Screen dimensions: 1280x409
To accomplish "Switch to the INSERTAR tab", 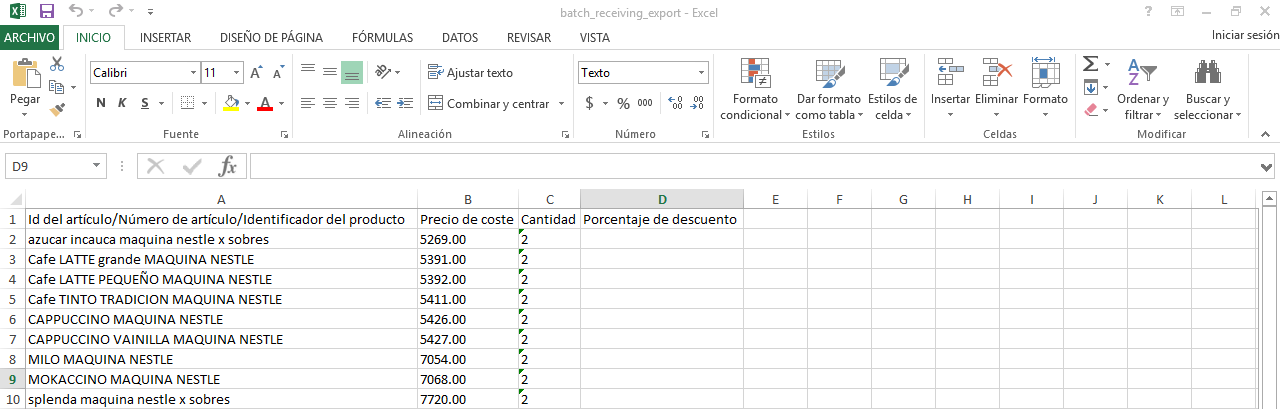I will [166, 38].
